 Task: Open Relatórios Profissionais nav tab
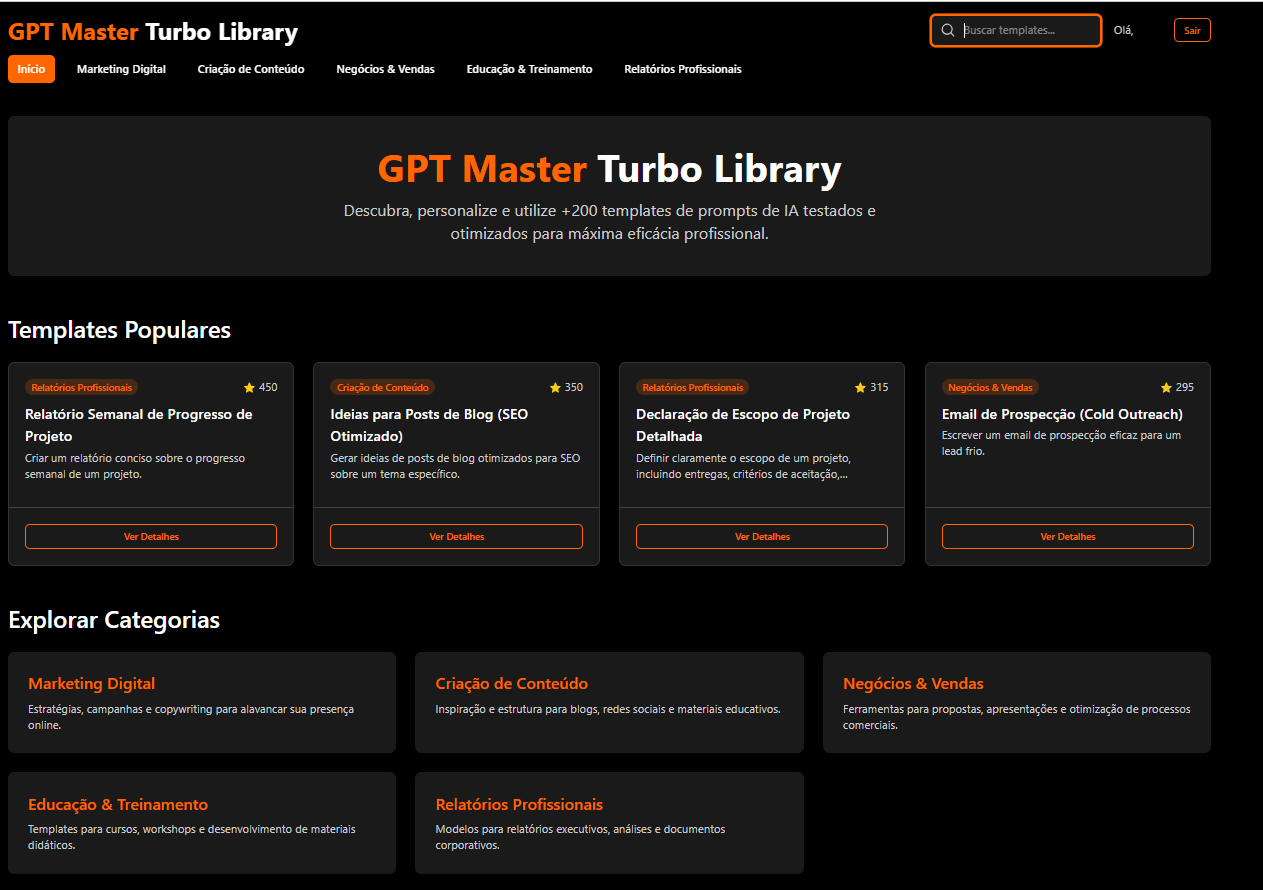[x=683, y=69]
